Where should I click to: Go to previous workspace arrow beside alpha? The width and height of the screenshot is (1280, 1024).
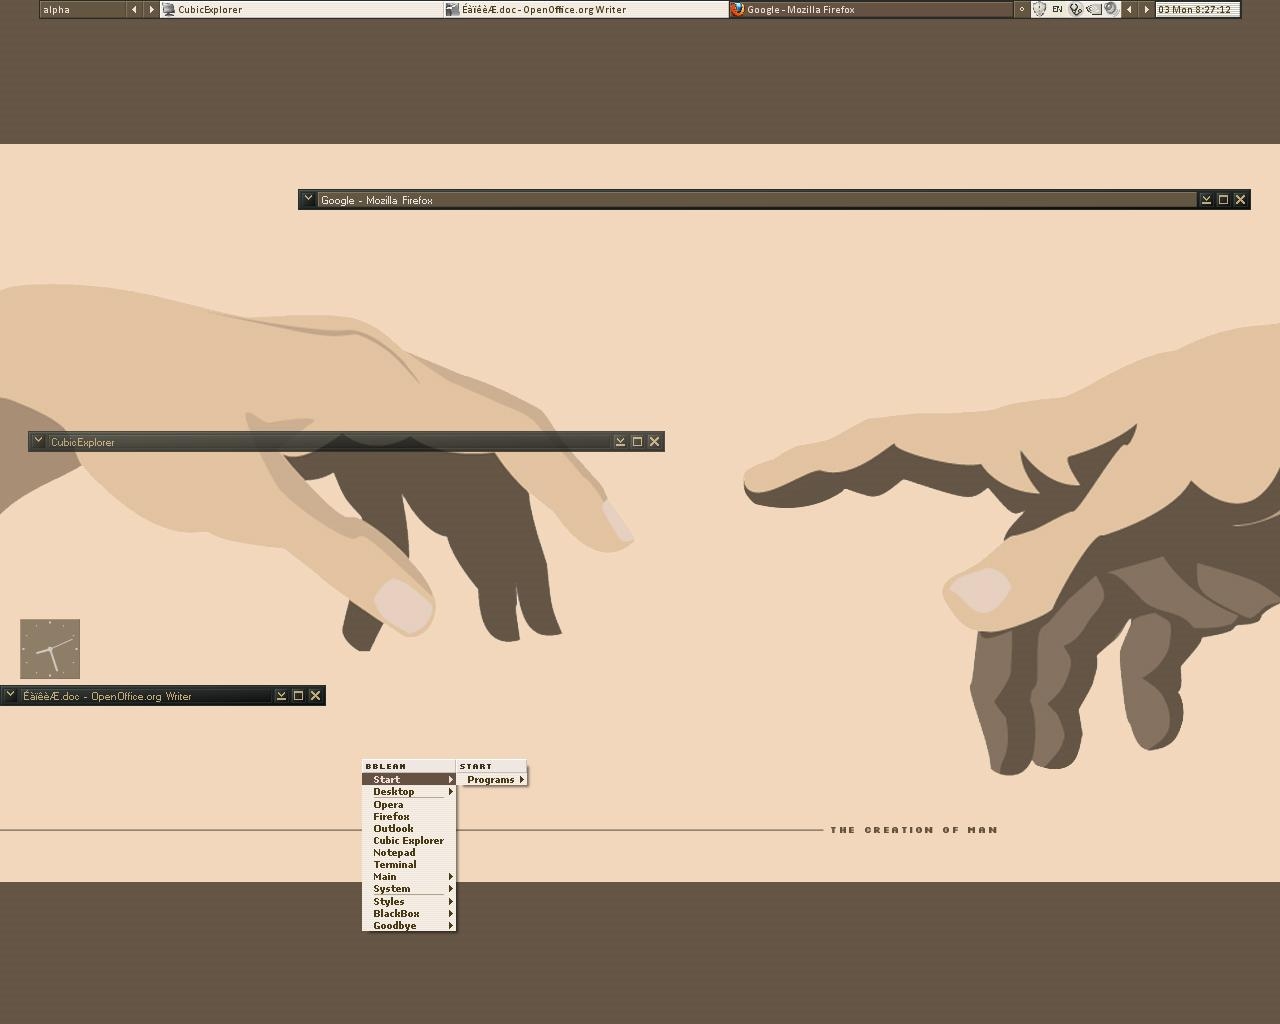134,9
